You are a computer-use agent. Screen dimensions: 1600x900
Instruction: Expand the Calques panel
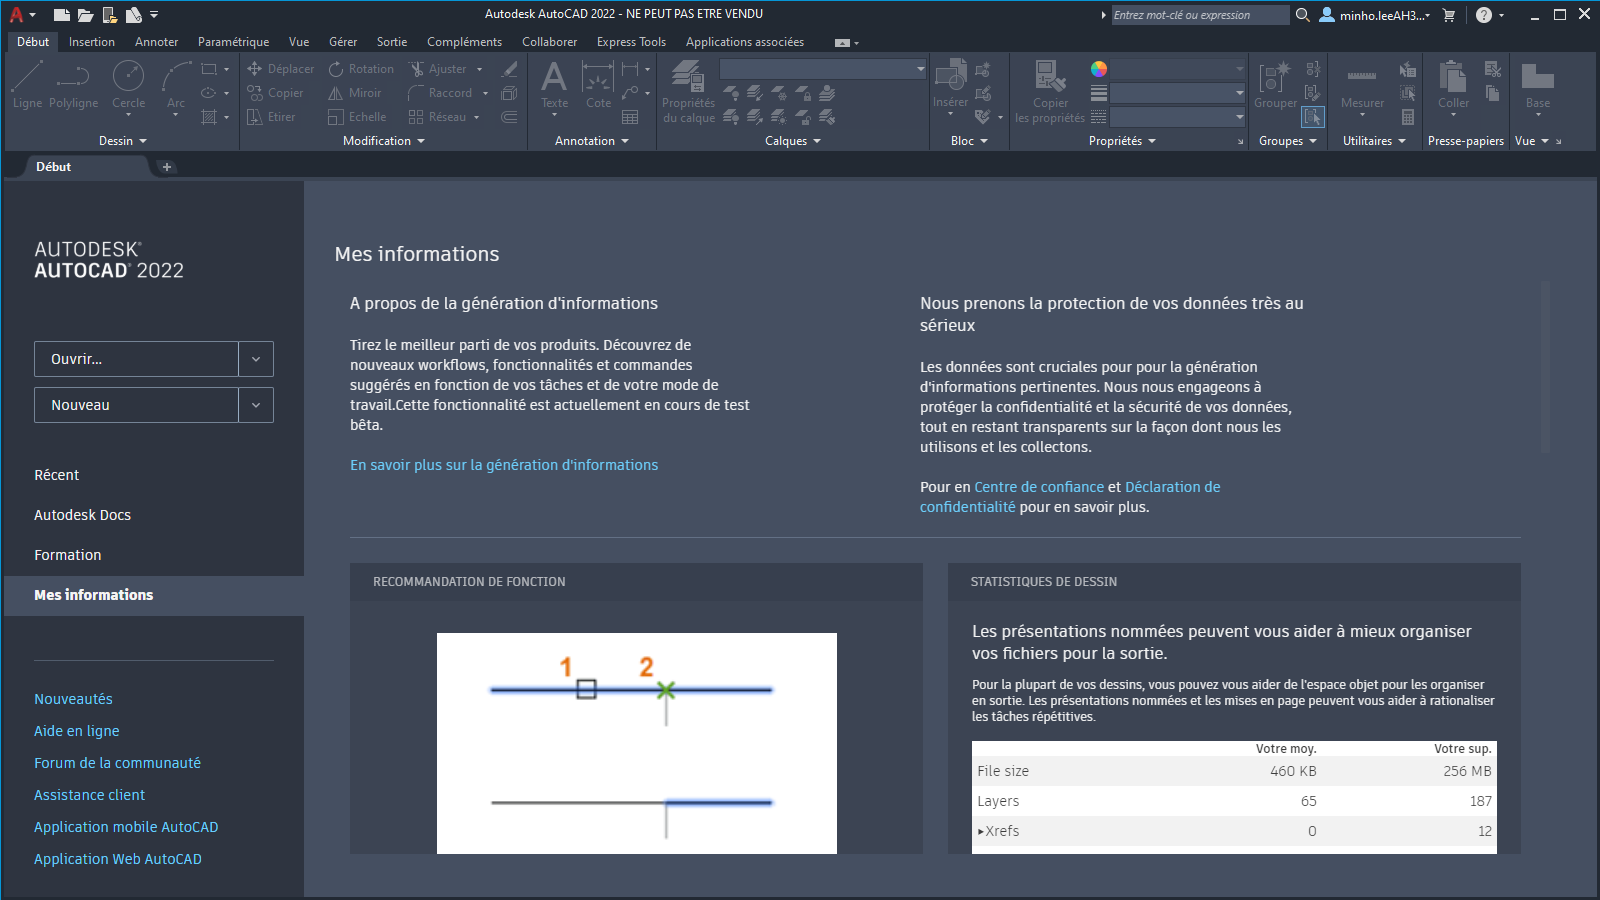coord(793,141)
